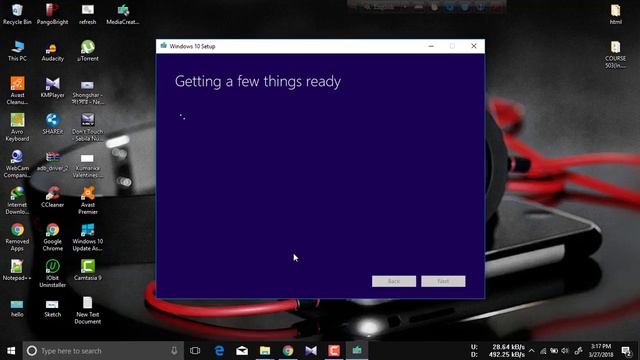640x360 pixels.
Task: Click the Windows 10 Setup taskbar button
Action: pyautogui.click(x=357, y=351)
